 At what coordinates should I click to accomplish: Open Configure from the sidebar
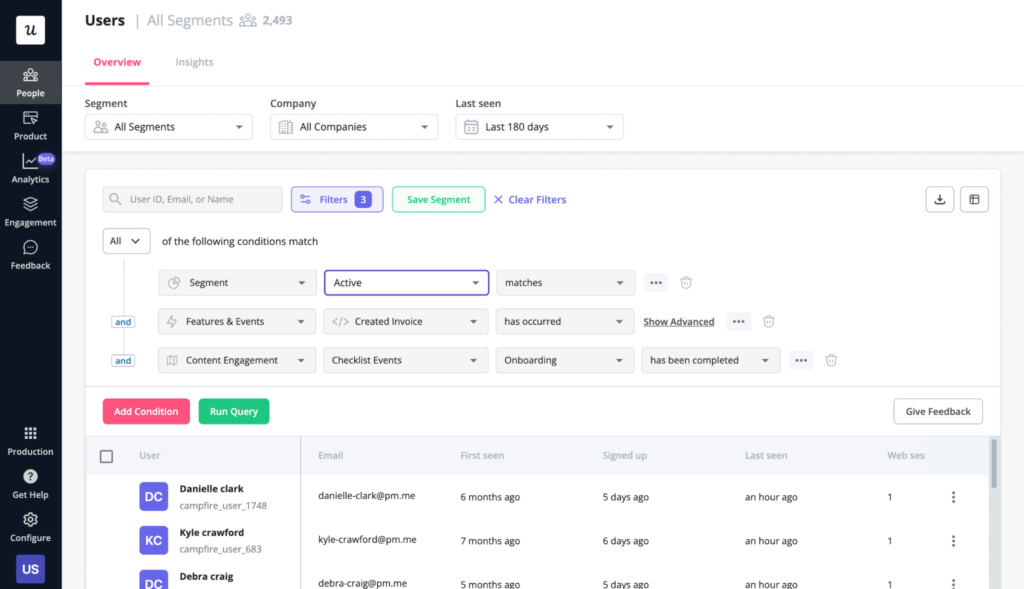pyautogui.click(x=30, y=528)
